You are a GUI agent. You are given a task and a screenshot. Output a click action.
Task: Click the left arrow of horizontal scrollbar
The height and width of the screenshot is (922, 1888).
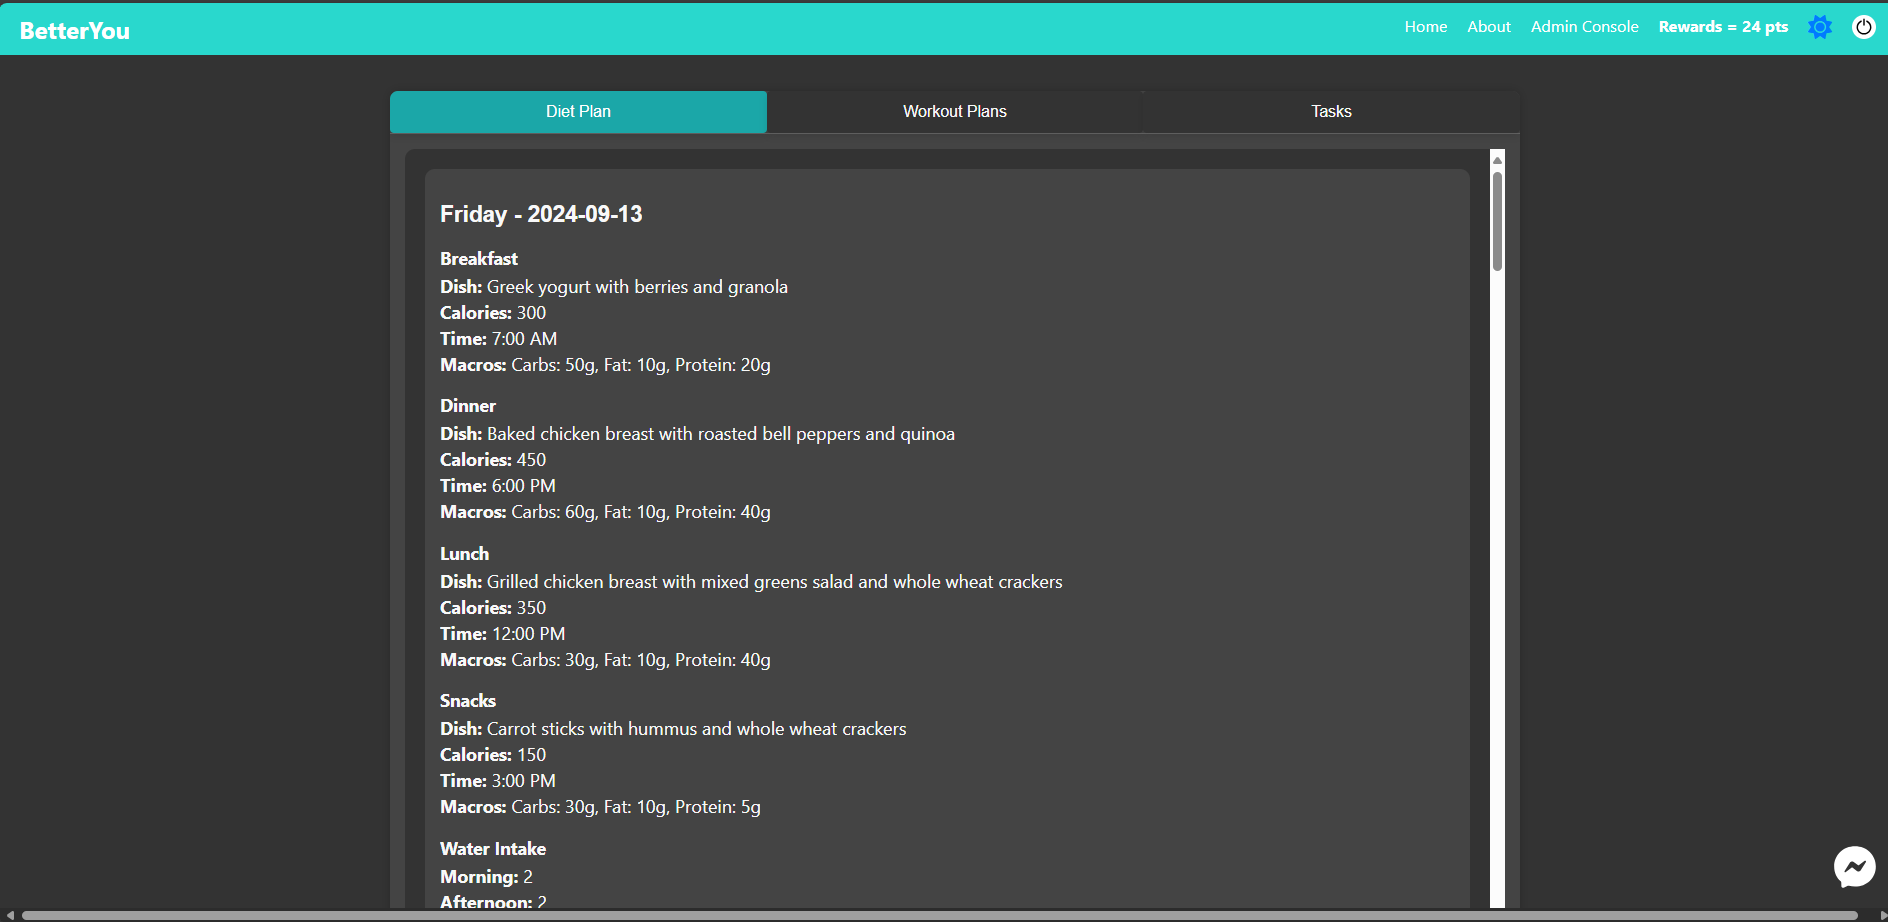(x=9, y=915)
